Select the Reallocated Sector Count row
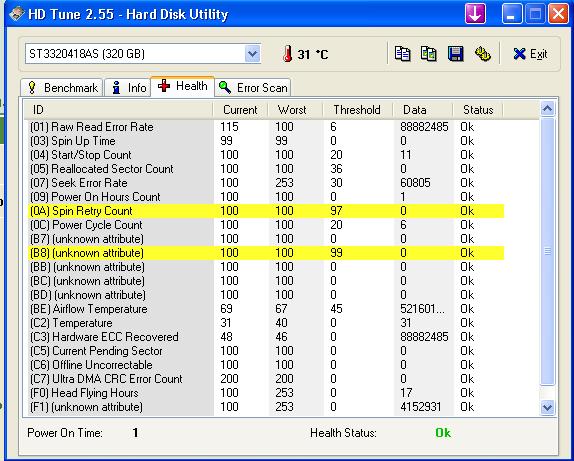This screenshot has width=574, height=461. pyautogui.click(x=266, y=169)
